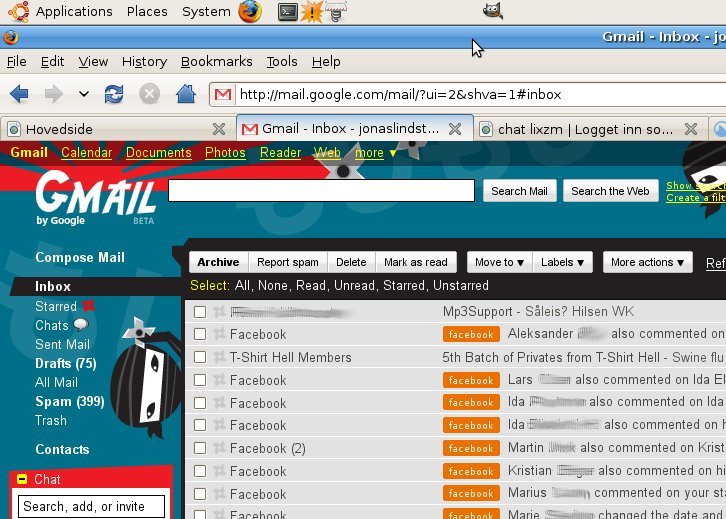Screen dimensions: 726x519
Task: Open the Labels dropdown
Action: coord(563,262)
